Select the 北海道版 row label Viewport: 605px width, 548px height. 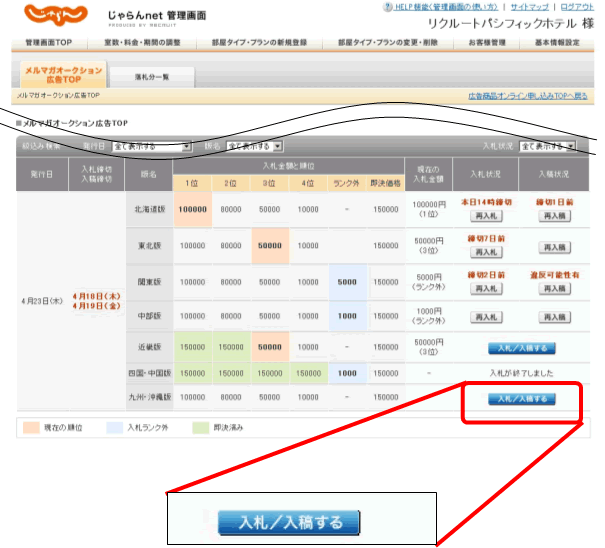pos(150,209)
